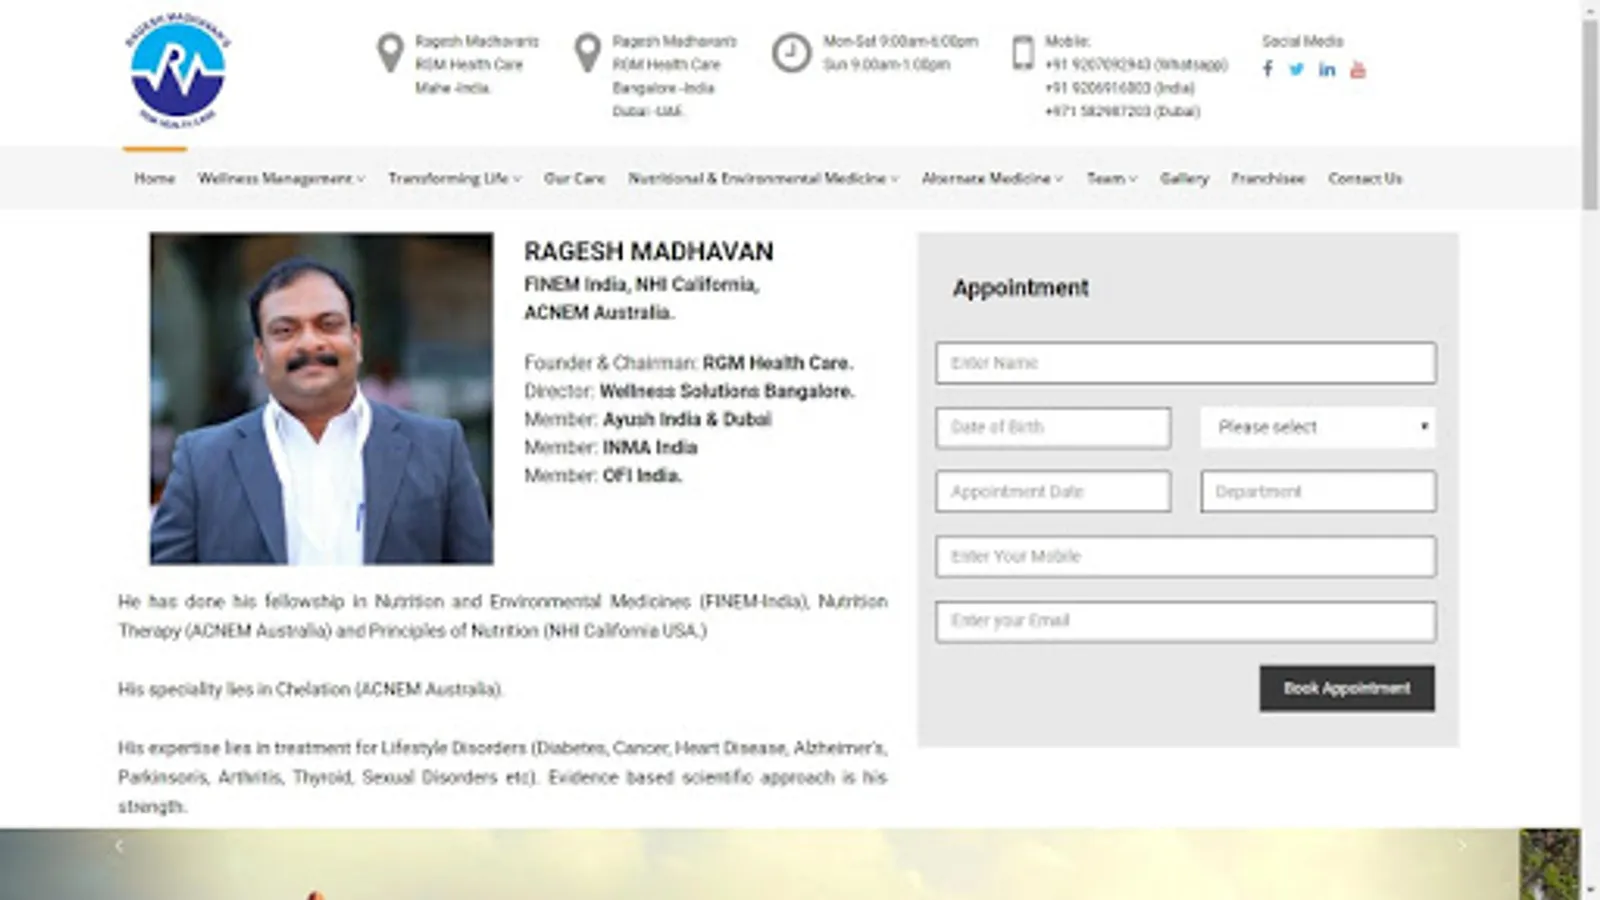Click the Ragesh Madhavan portrait photo

pyautogui.click(x=321, y=399)
